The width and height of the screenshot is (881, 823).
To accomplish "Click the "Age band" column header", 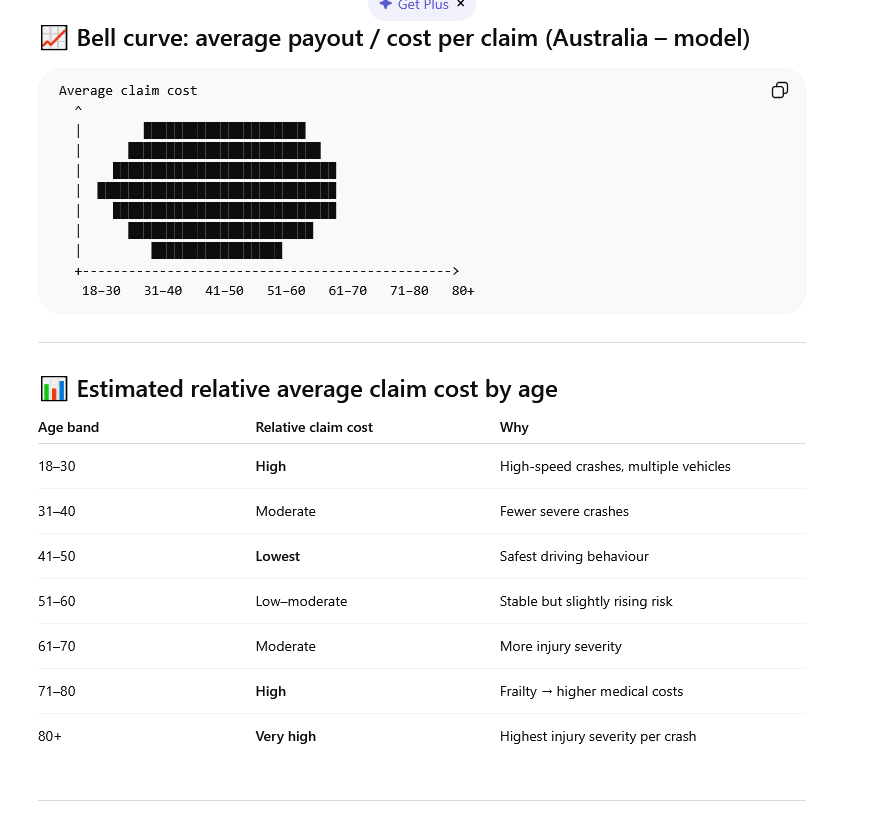I will [69, 427].
